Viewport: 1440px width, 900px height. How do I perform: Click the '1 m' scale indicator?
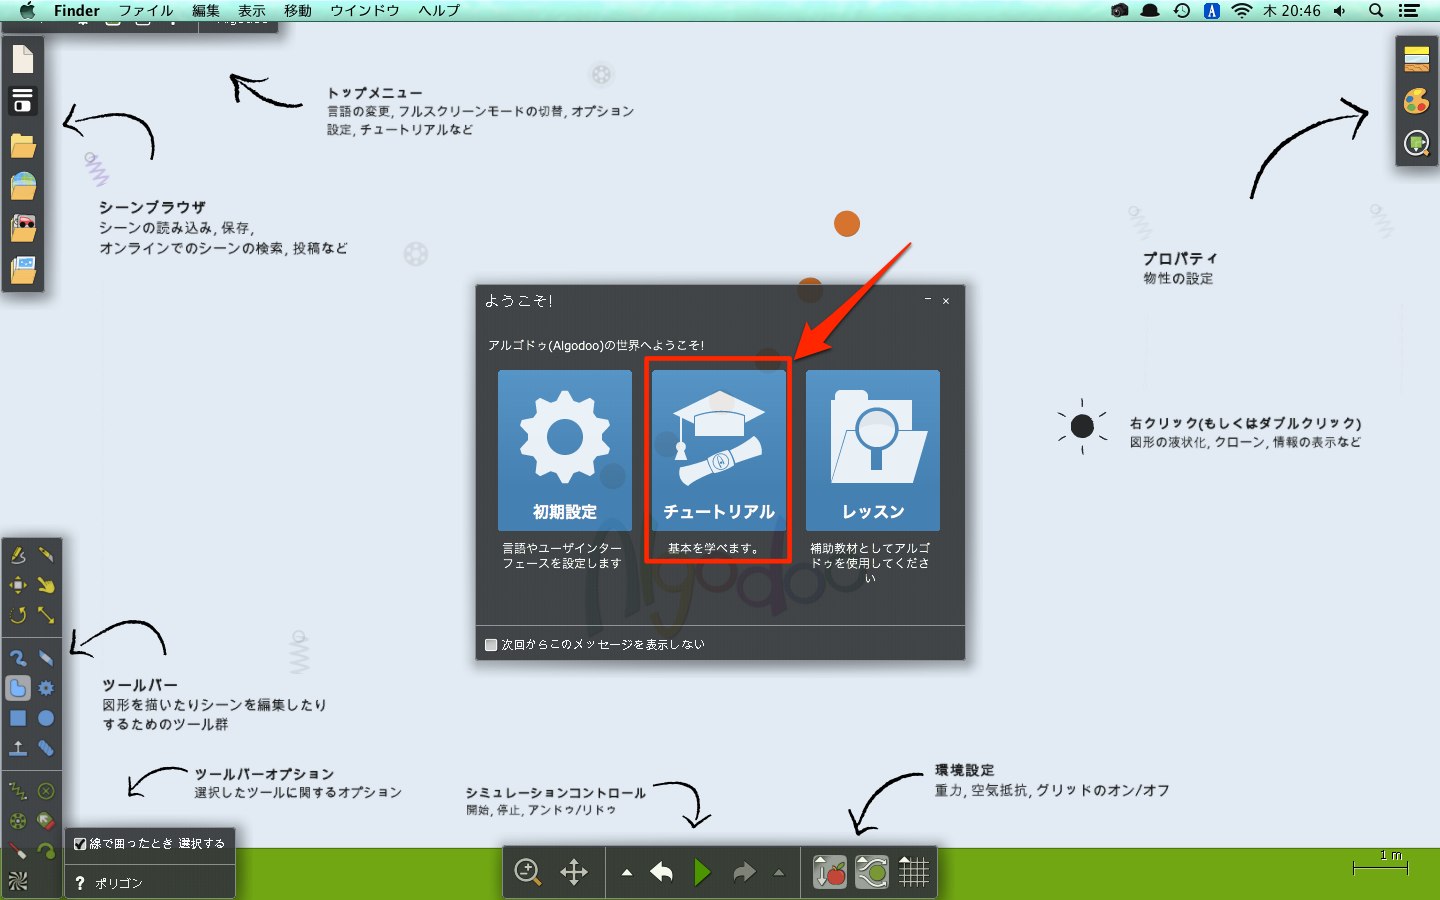[1380, 863]
